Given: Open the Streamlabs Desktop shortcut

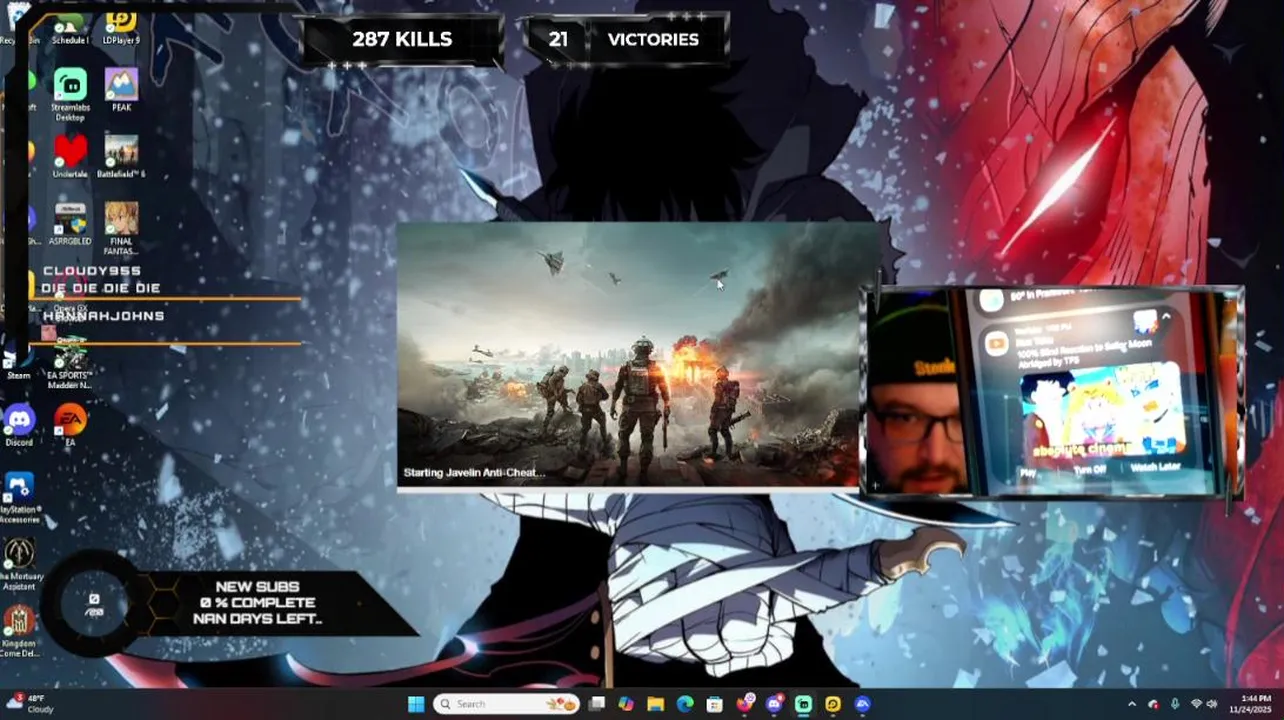Looking at the screenshot, I should (x=70, y=95).
